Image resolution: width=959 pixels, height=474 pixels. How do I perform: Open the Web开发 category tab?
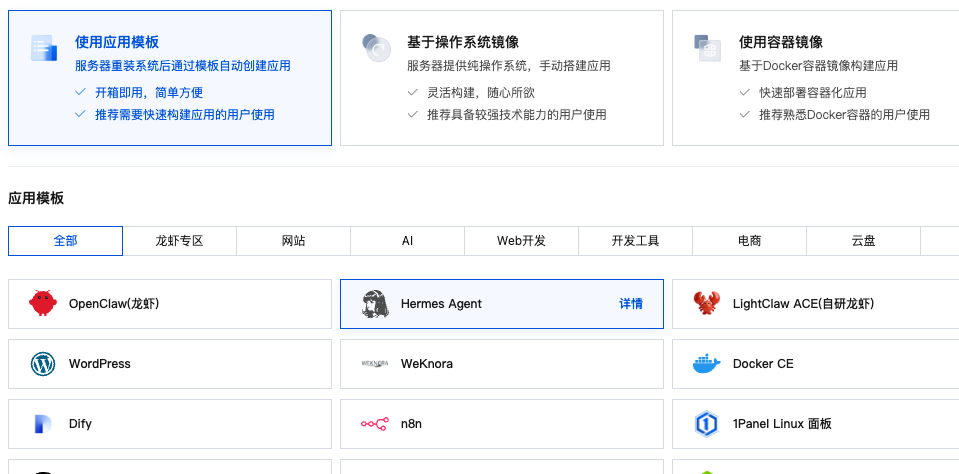pyautogui.click(x=521, y=241)
